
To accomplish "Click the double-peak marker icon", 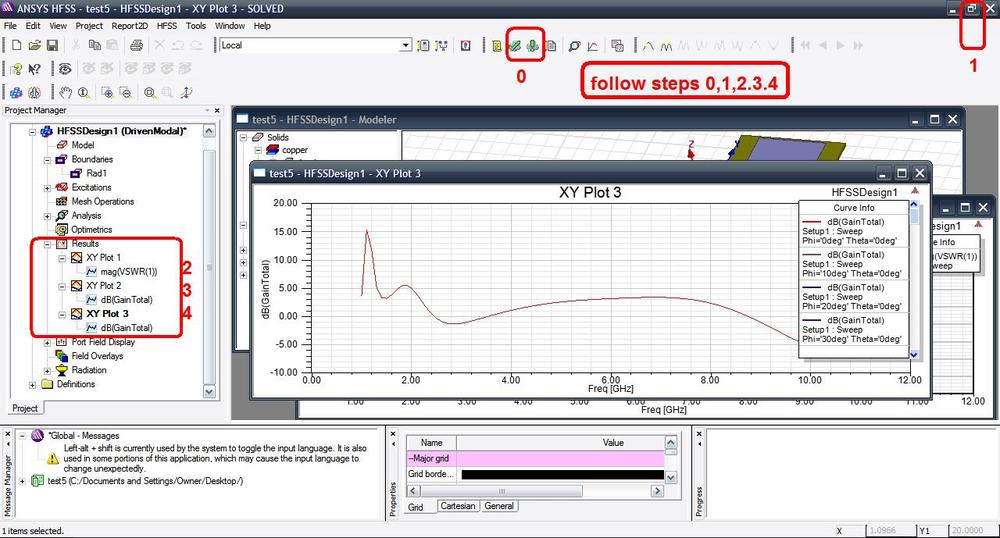I will pos(666,46).
